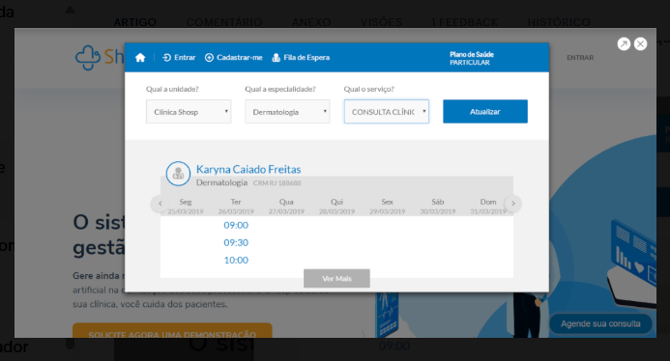670x361 pixels.
Task: Switch to the 1 FEEDBACK tab
Action: coord(464,22)
